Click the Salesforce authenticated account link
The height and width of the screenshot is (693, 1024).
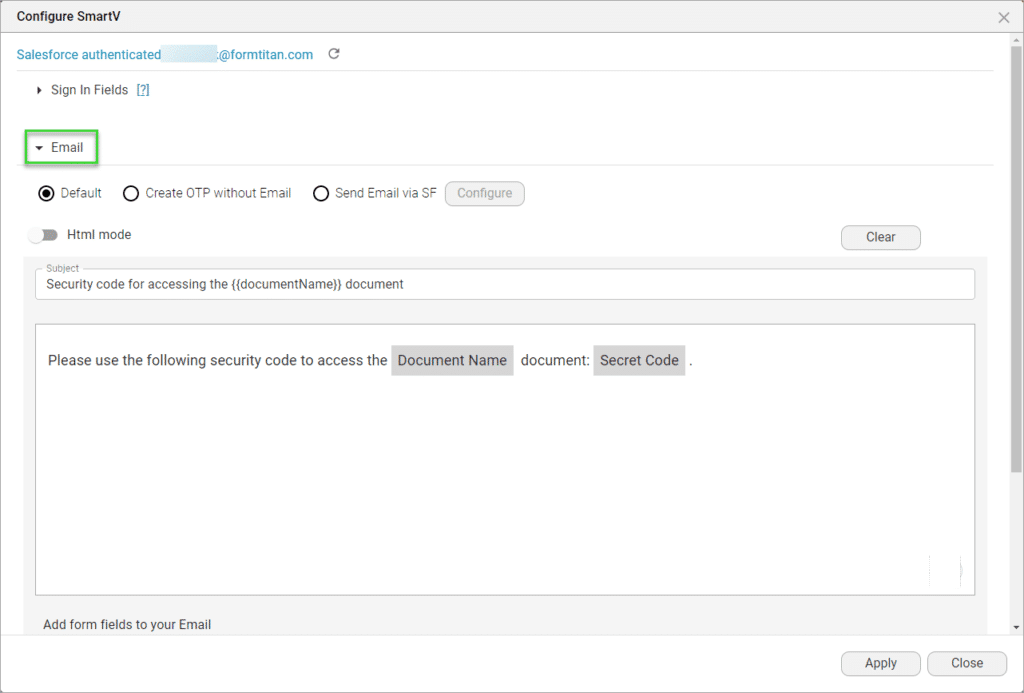click(164, 55)
